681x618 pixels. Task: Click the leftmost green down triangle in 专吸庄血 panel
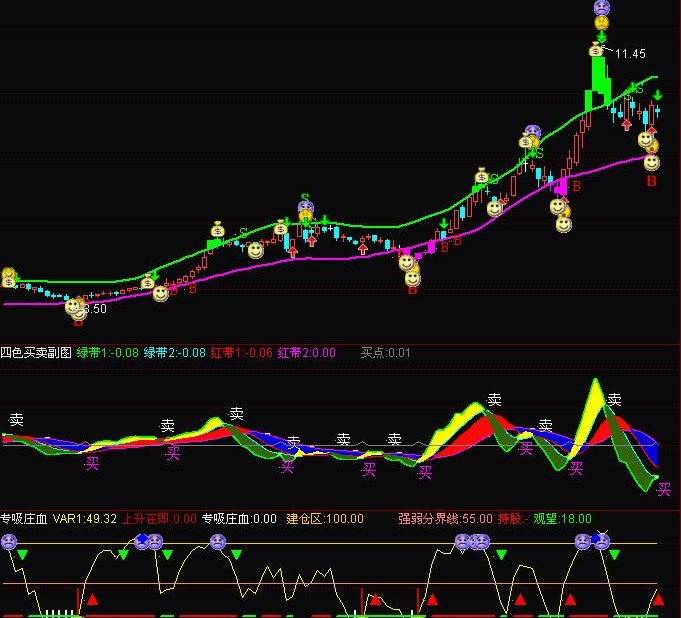23,555
